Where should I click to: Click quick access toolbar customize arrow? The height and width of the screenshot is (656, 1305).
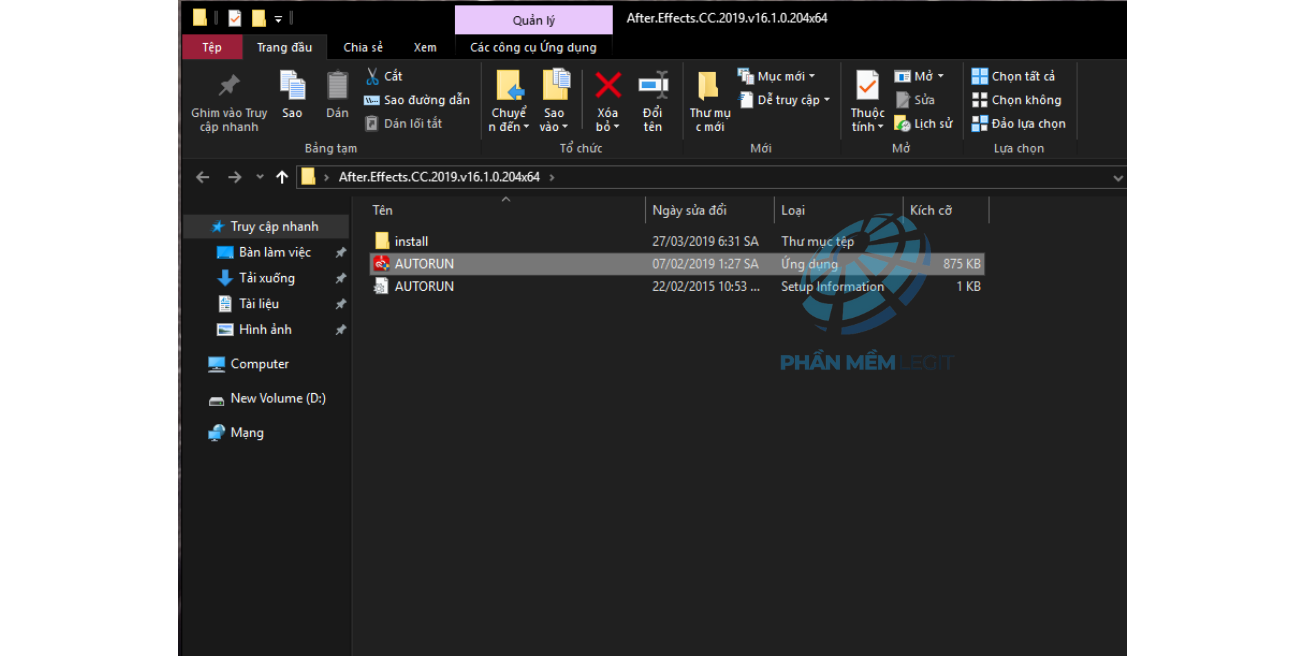(278, 19)
